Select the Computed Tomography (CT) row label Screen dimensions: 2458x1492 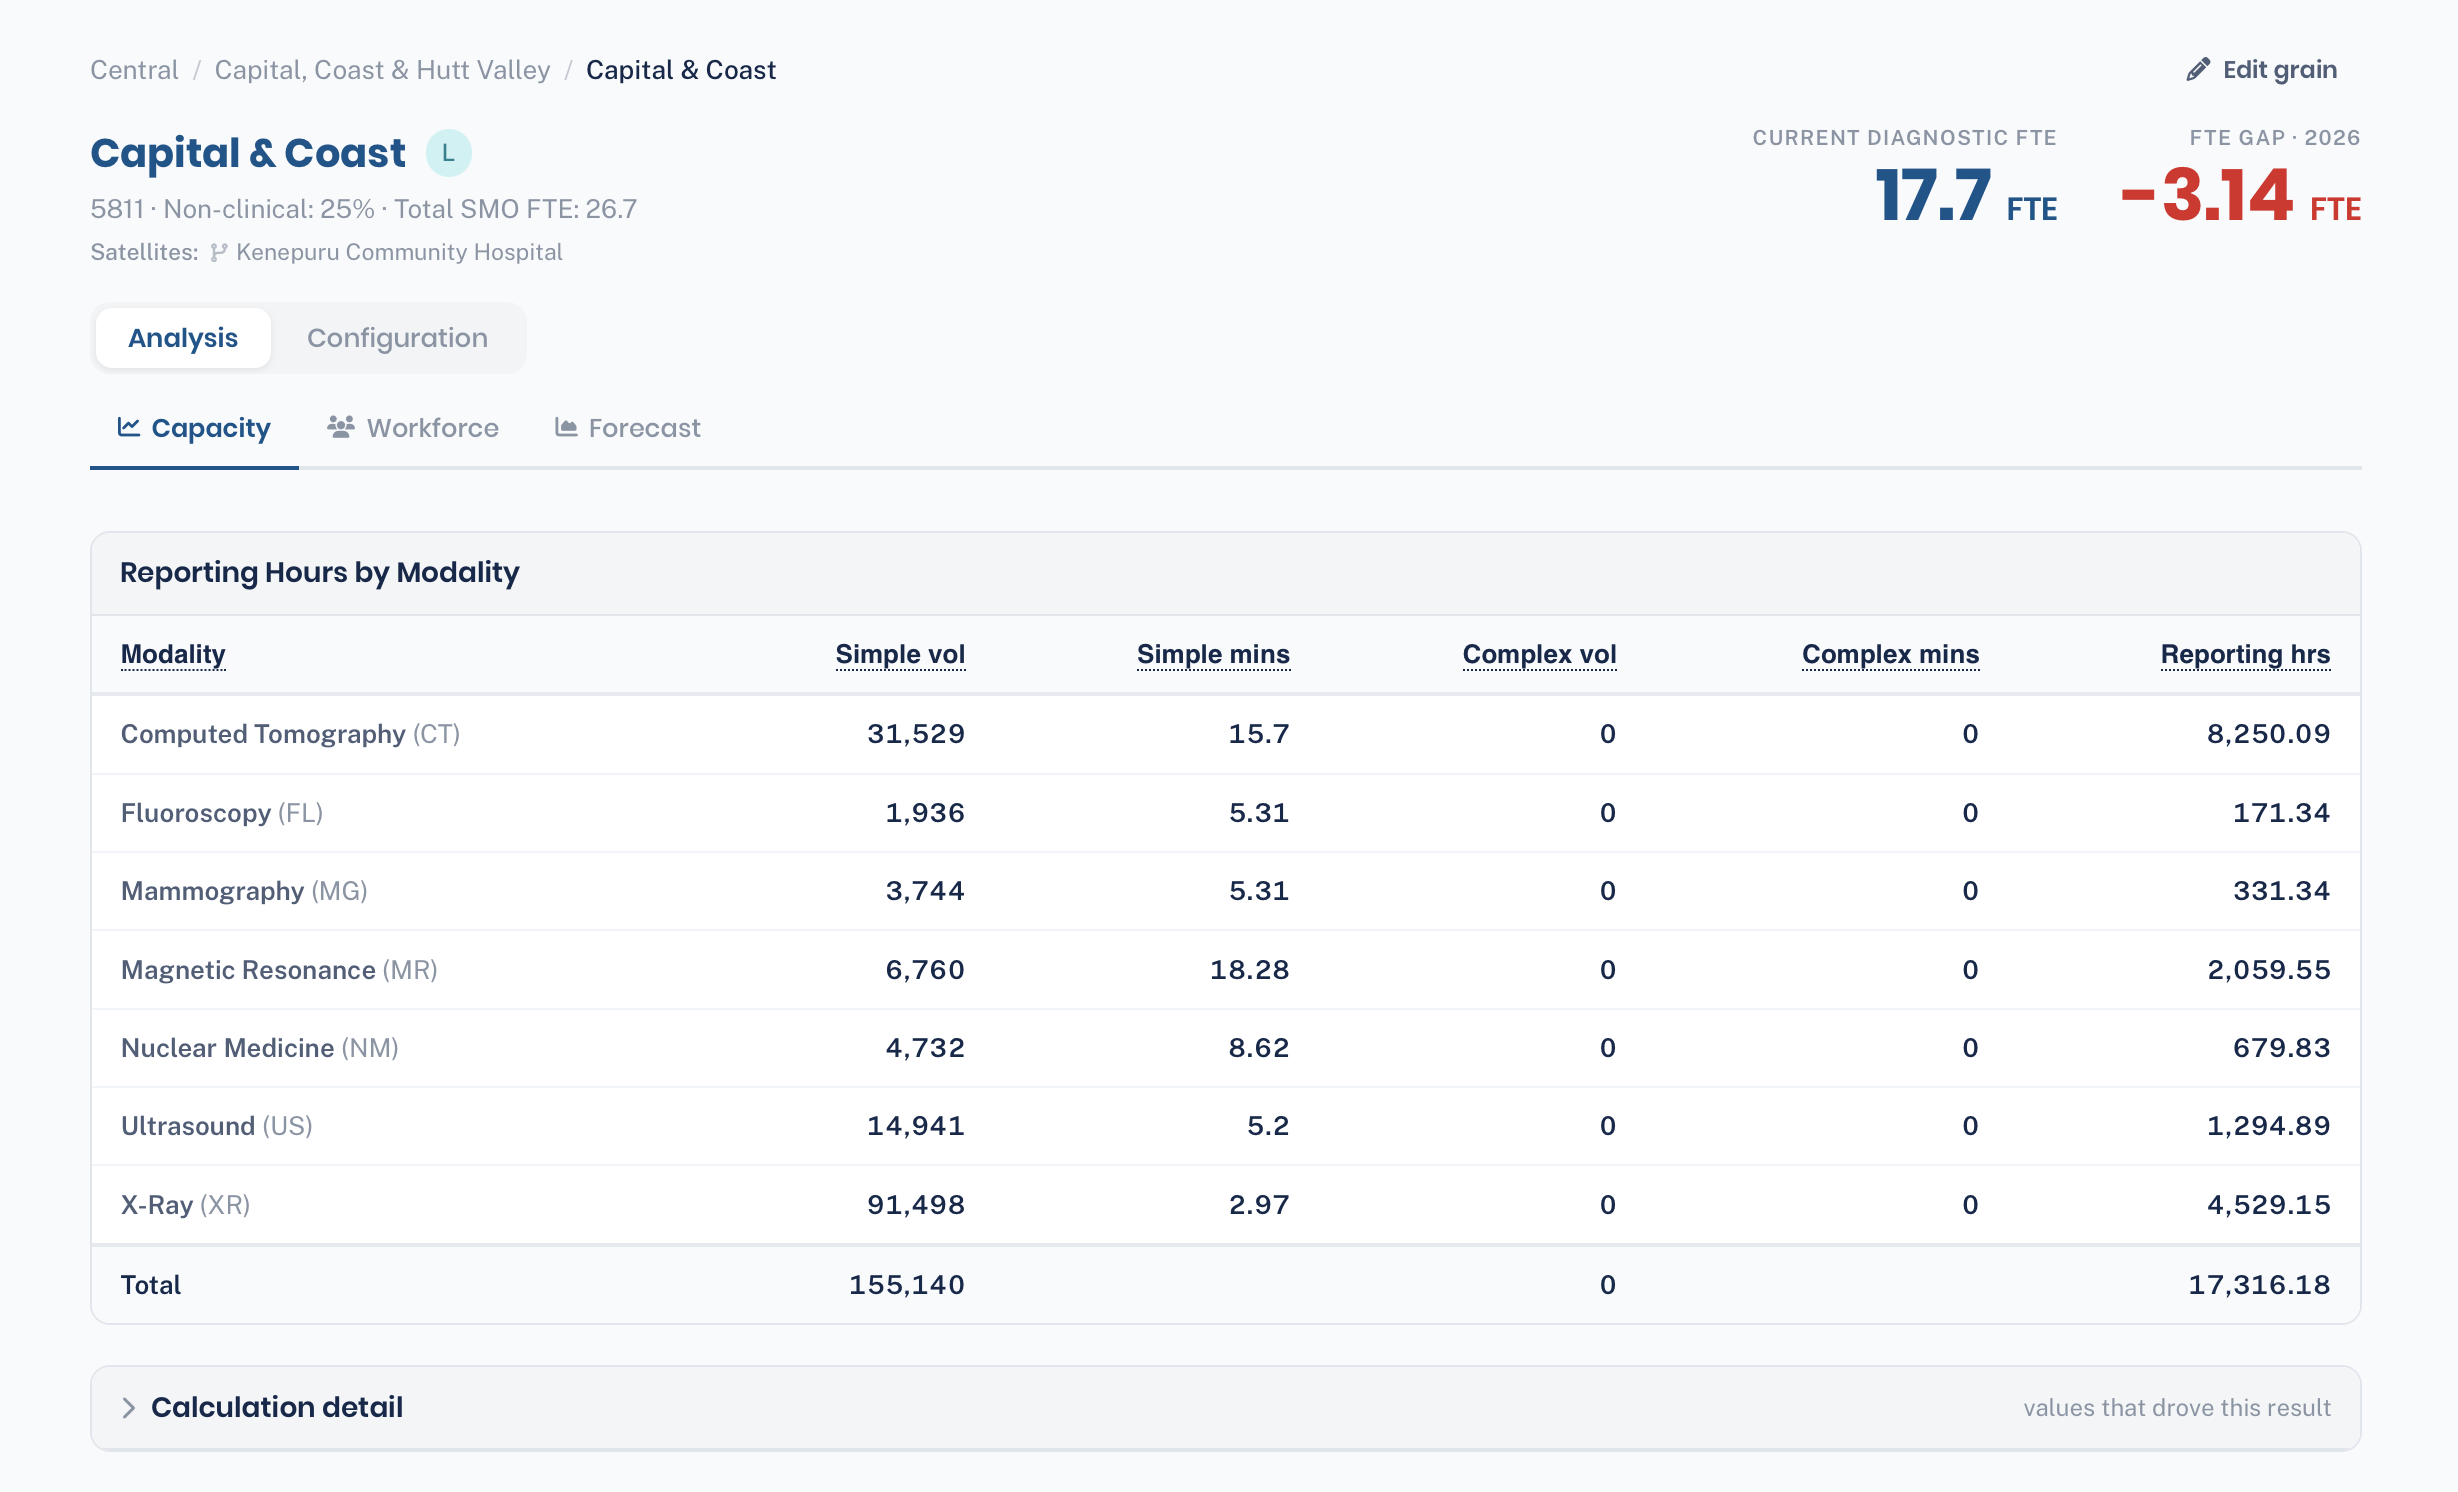pyautogui.click(x=290, y=734)
